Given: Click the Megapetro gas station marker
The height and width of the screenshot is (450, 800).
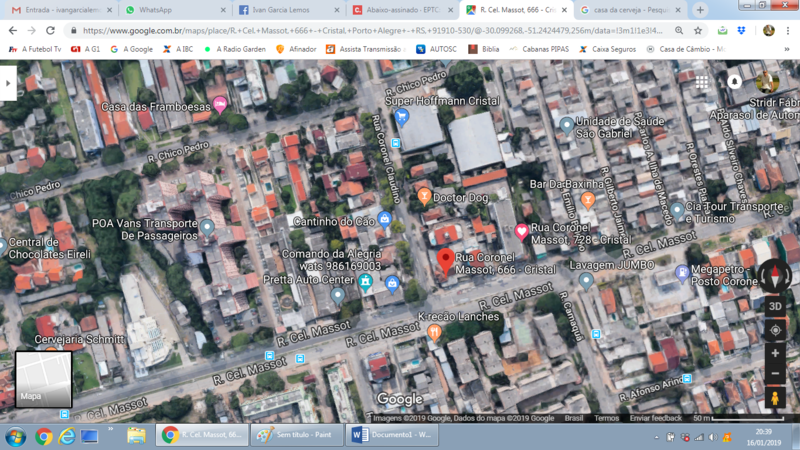Looking at the screenshot, I should pyautogui.click(x=682, y=273).
